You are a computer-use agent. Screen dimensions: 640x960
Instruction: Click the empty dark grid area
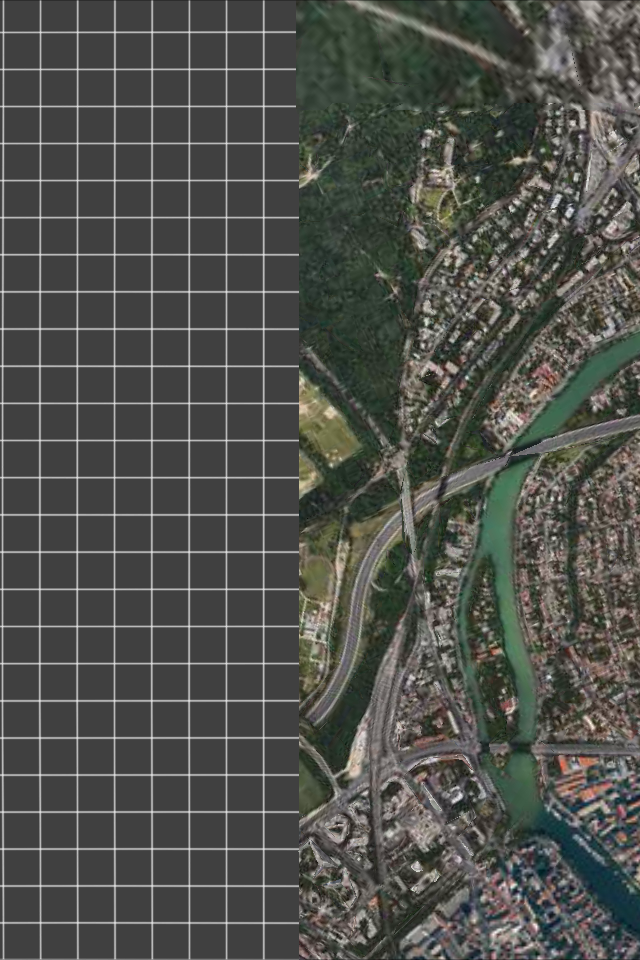pos(148,480)
